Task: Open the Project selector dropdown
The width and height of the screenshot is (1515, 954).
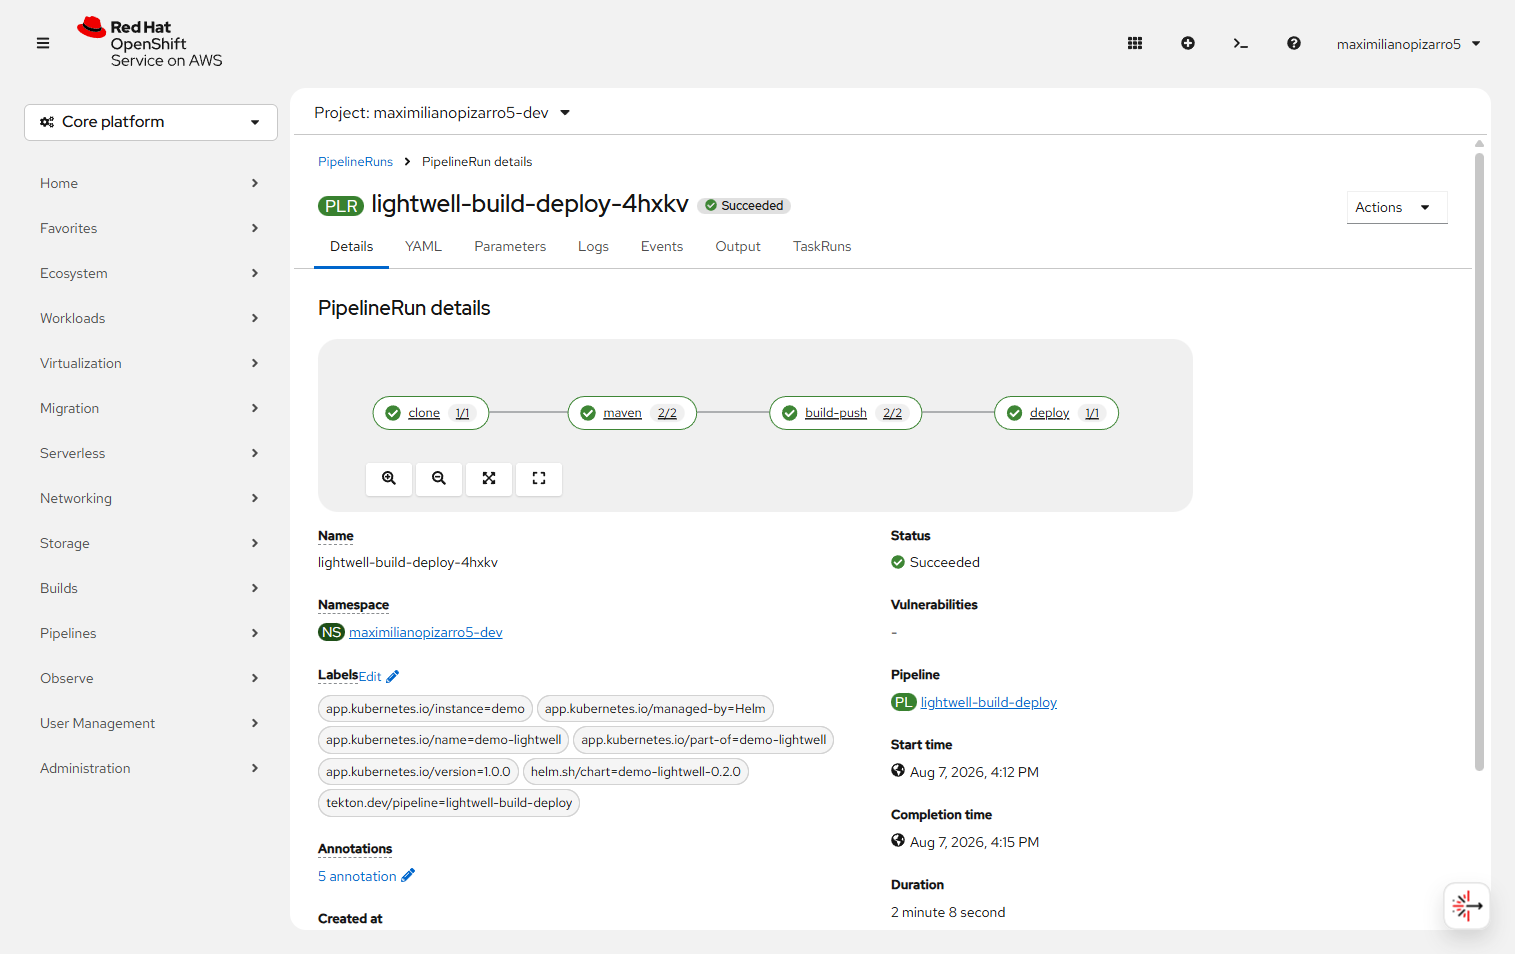Action: 442,113
